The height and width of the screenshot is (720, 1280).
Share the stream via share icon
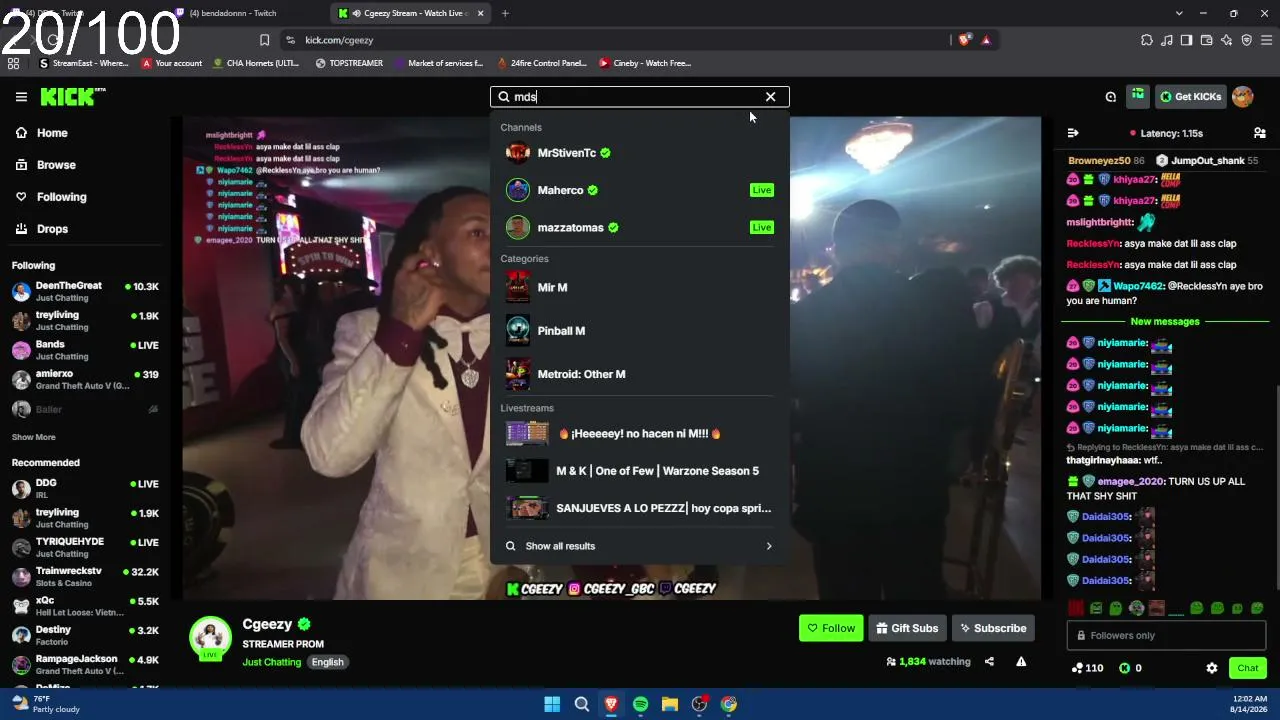coord(989,661)
